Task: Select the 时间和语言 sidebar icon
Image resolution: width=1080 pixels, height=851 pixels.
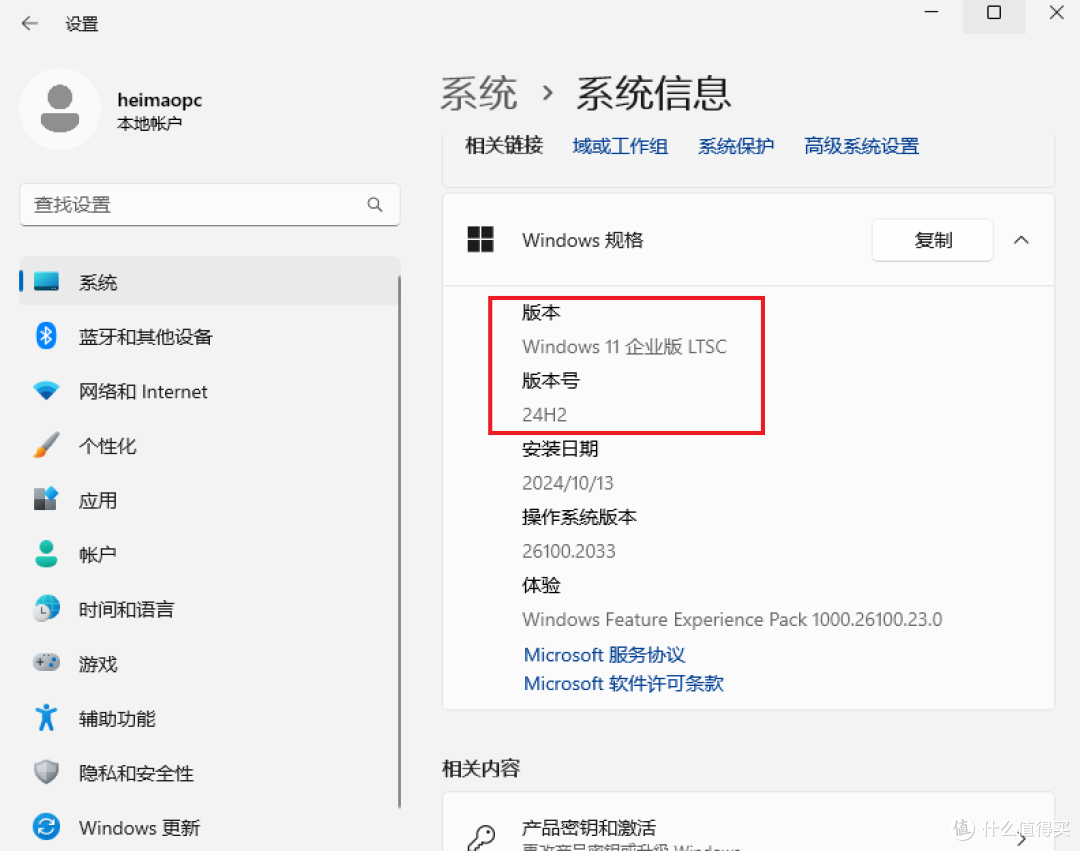Action: [46, 608]
